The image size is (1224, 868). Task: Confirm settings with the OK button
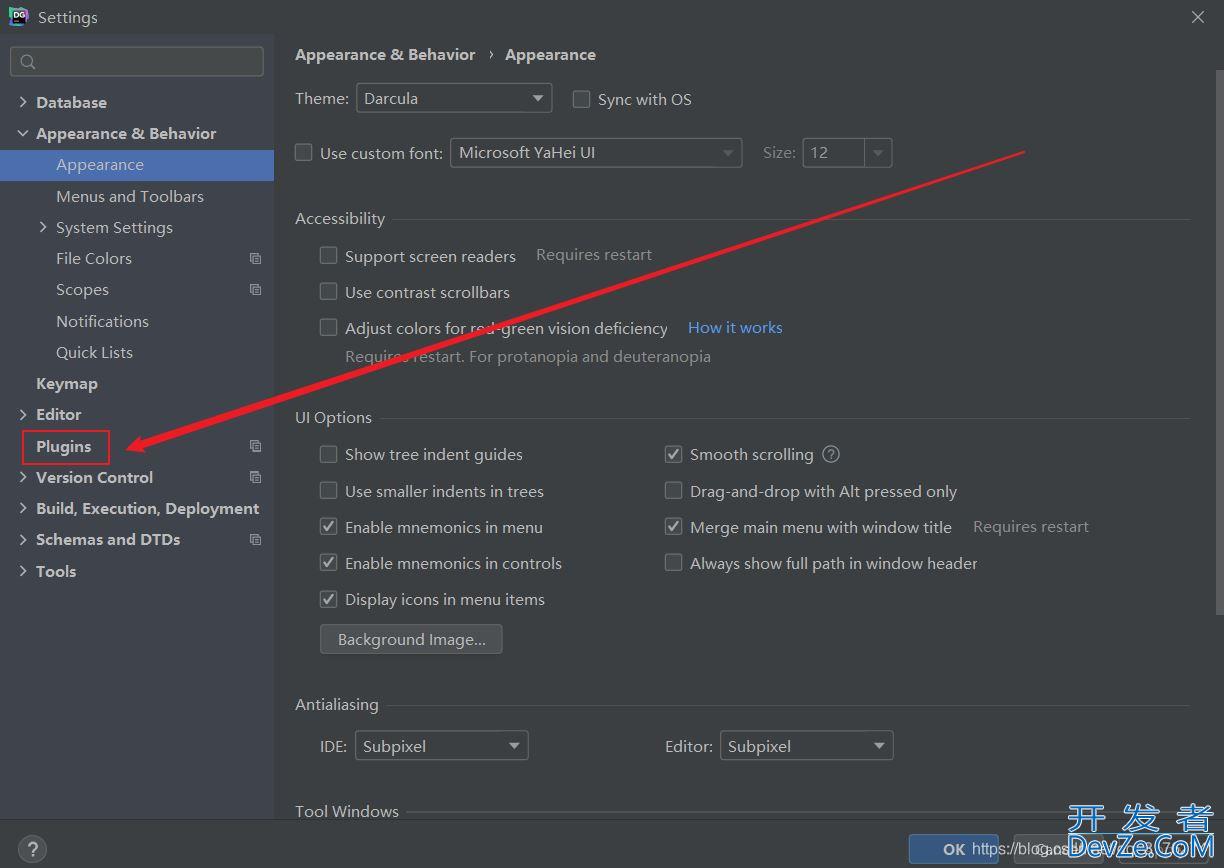[x=953, y=849]
